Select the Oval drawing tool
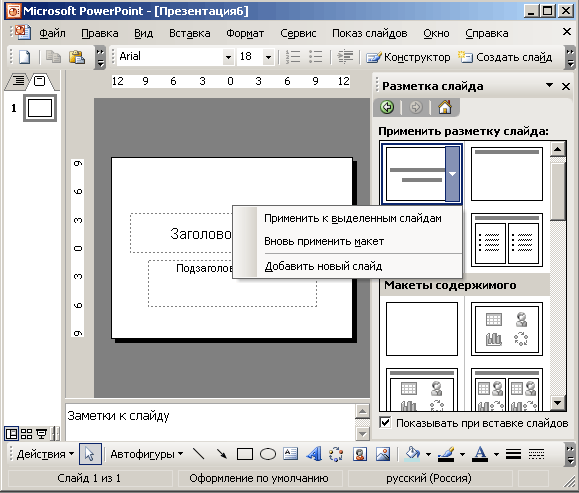579x493 pixels. click(x=268, y=454)
